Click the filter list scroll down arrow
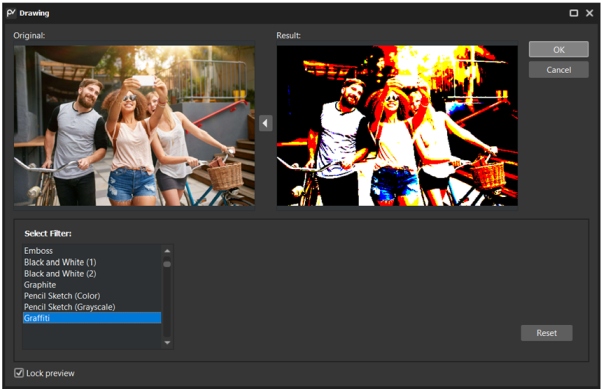This screenshot has width=601, height=389. tap(167, 343)
